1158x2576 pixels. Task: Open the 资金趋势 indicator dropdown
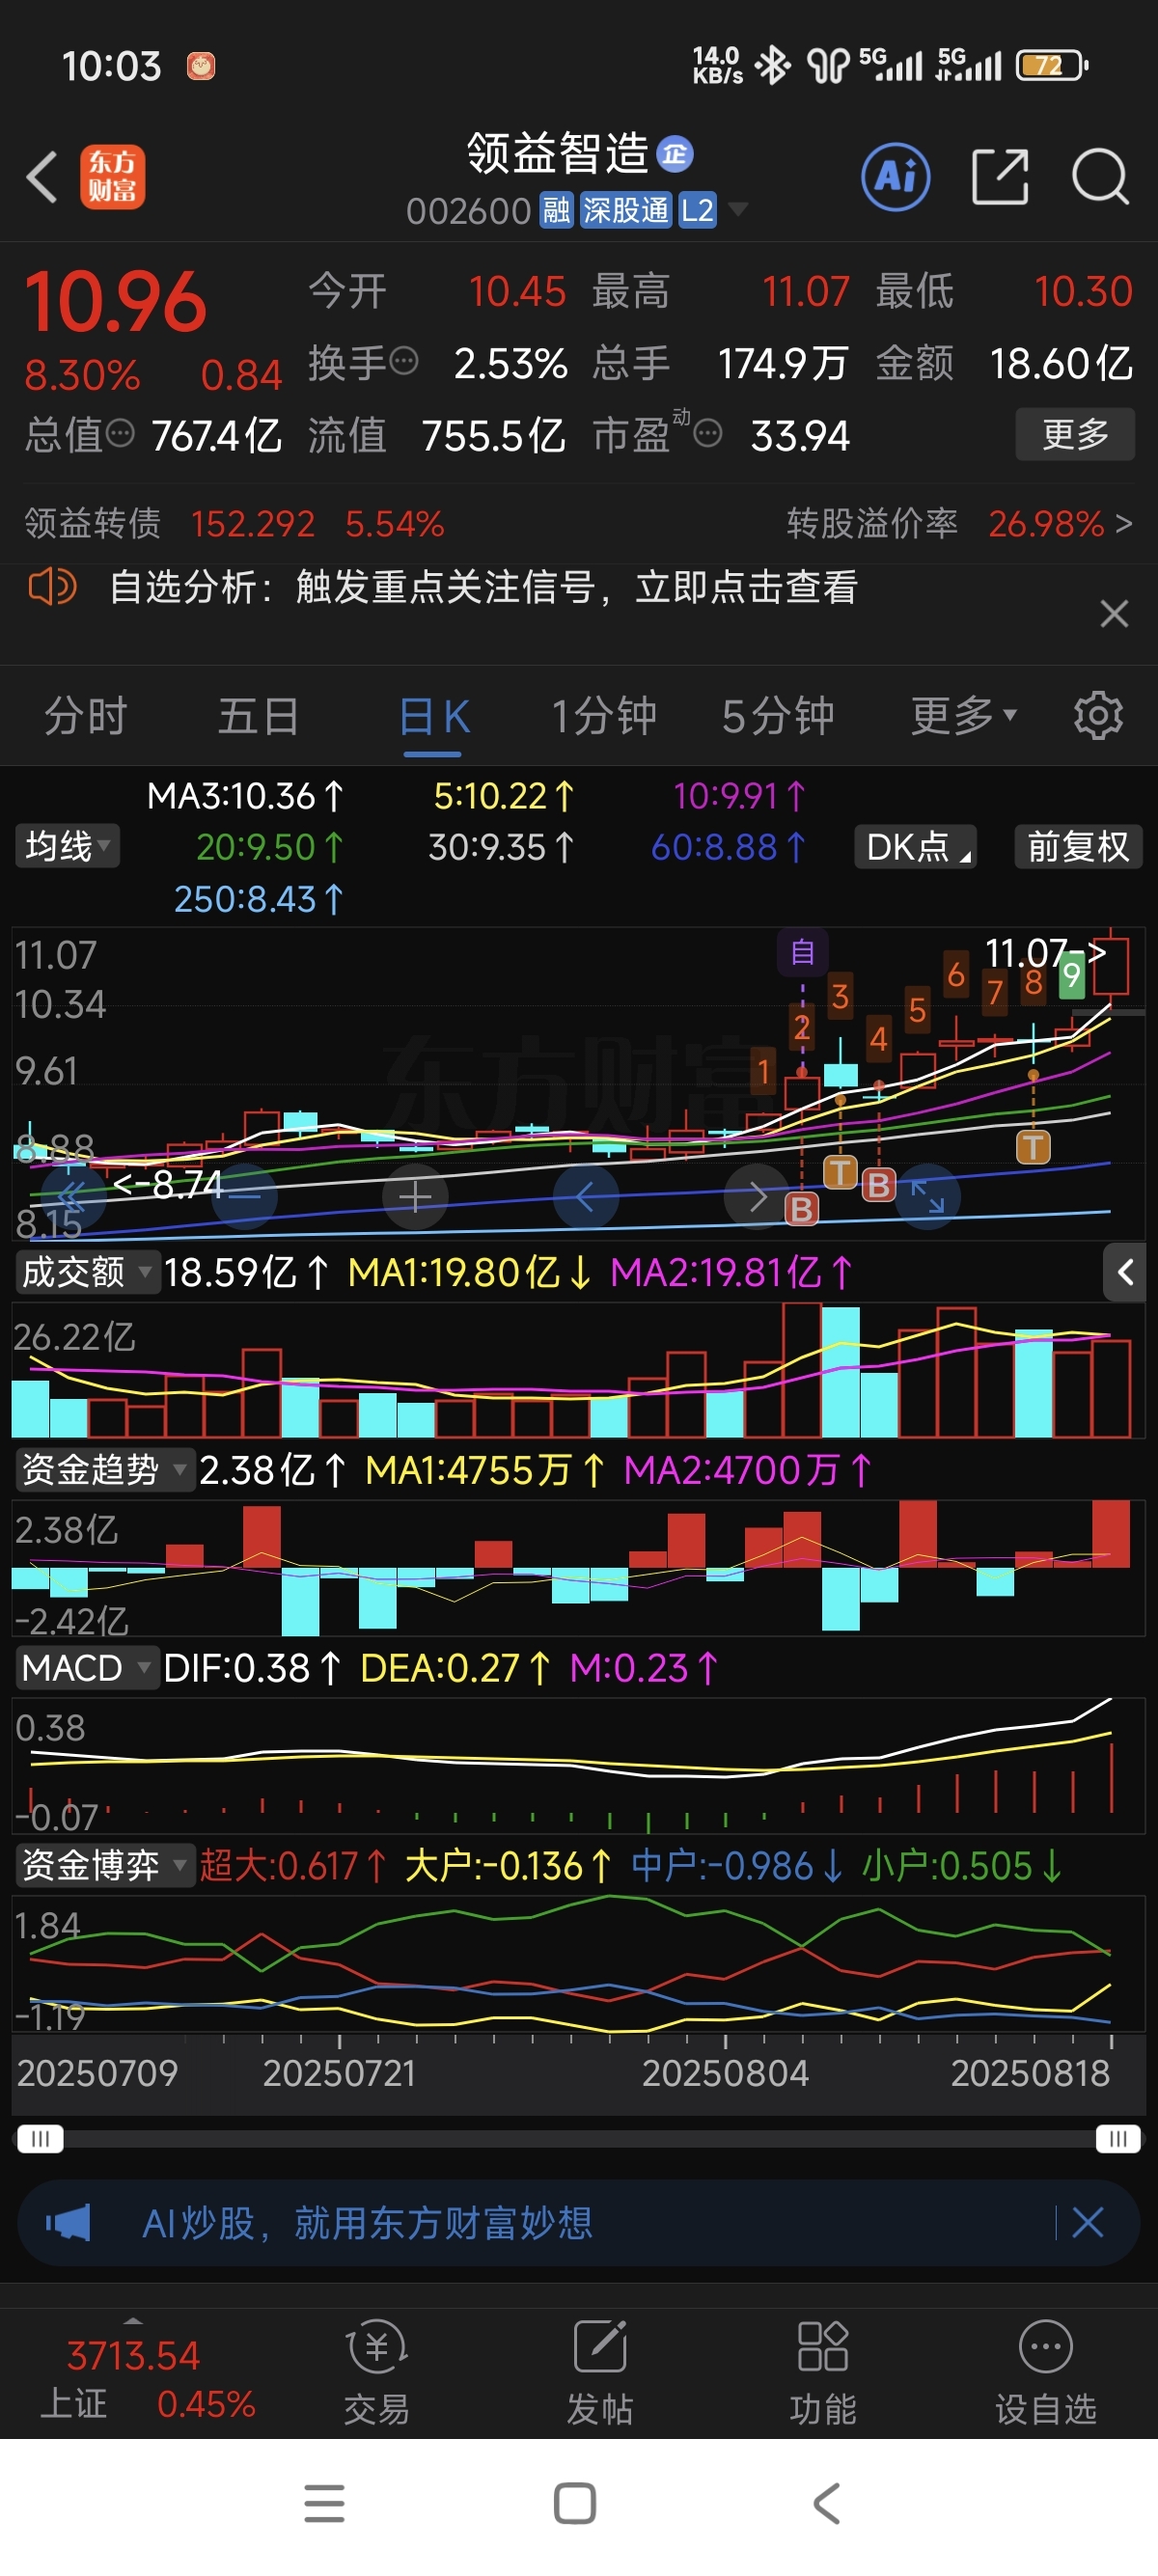click(x=104, y=1469)
